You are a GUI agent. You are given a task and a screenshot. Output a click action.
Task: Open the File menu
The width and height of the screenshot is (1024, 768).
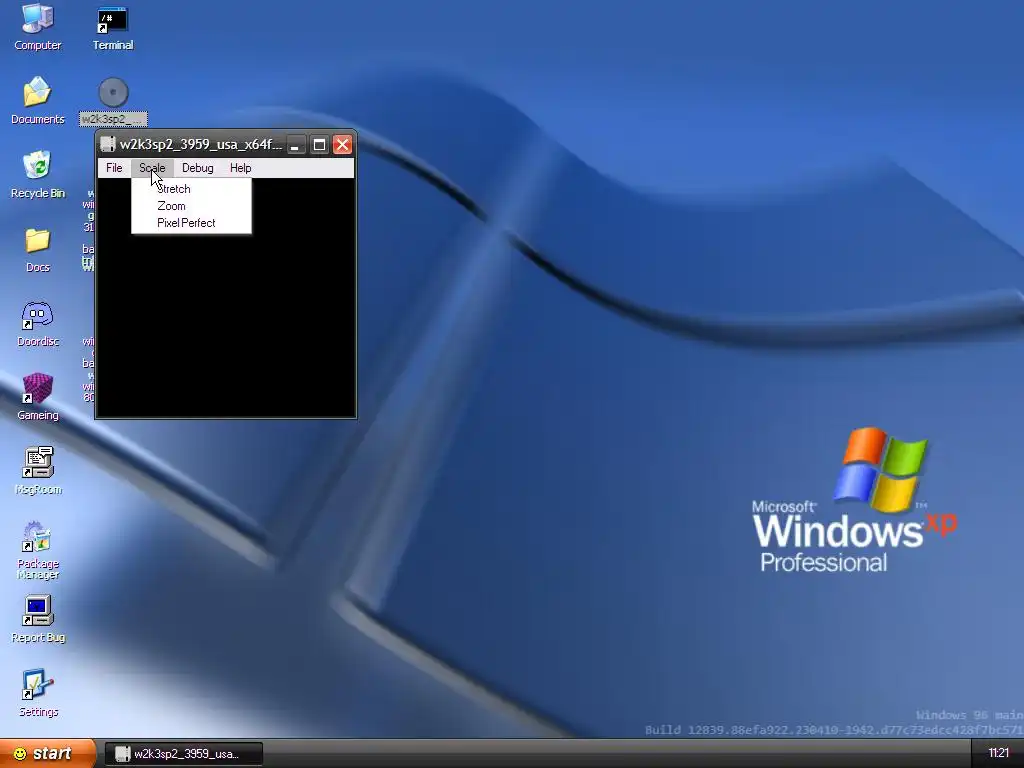(114, 168)
